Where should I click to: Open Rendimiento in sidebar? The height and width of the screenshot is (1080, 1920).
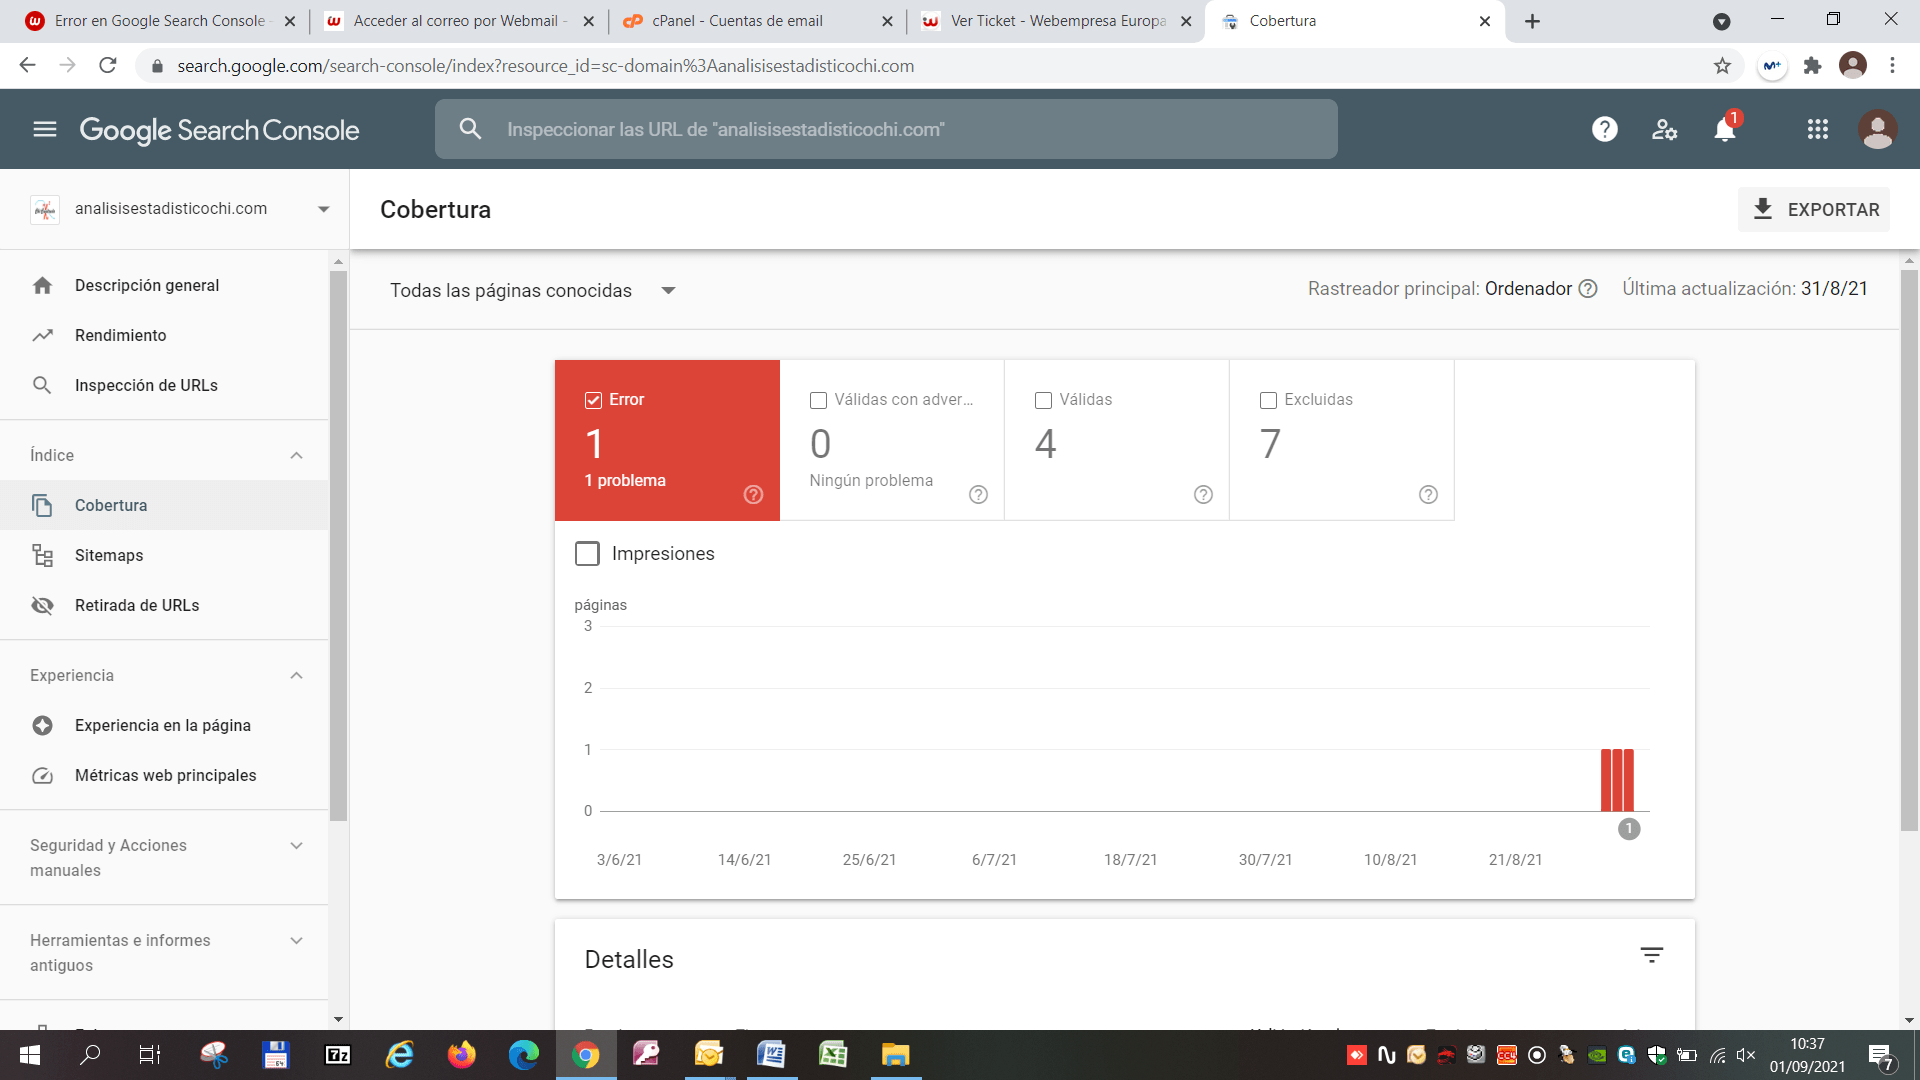tap(165, 335)
